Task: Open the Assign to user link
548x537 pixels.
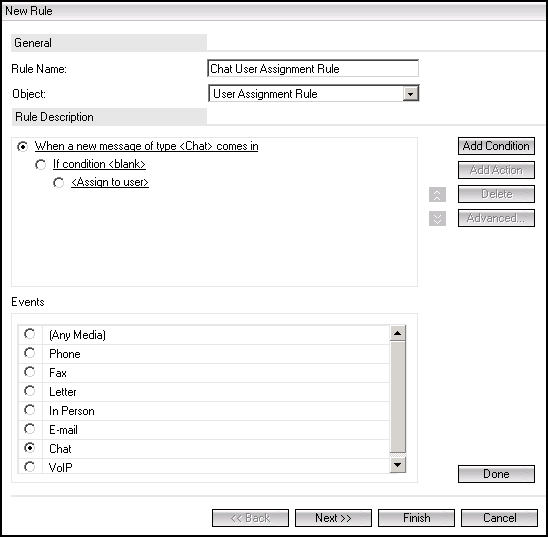Action: pos(110,182)
